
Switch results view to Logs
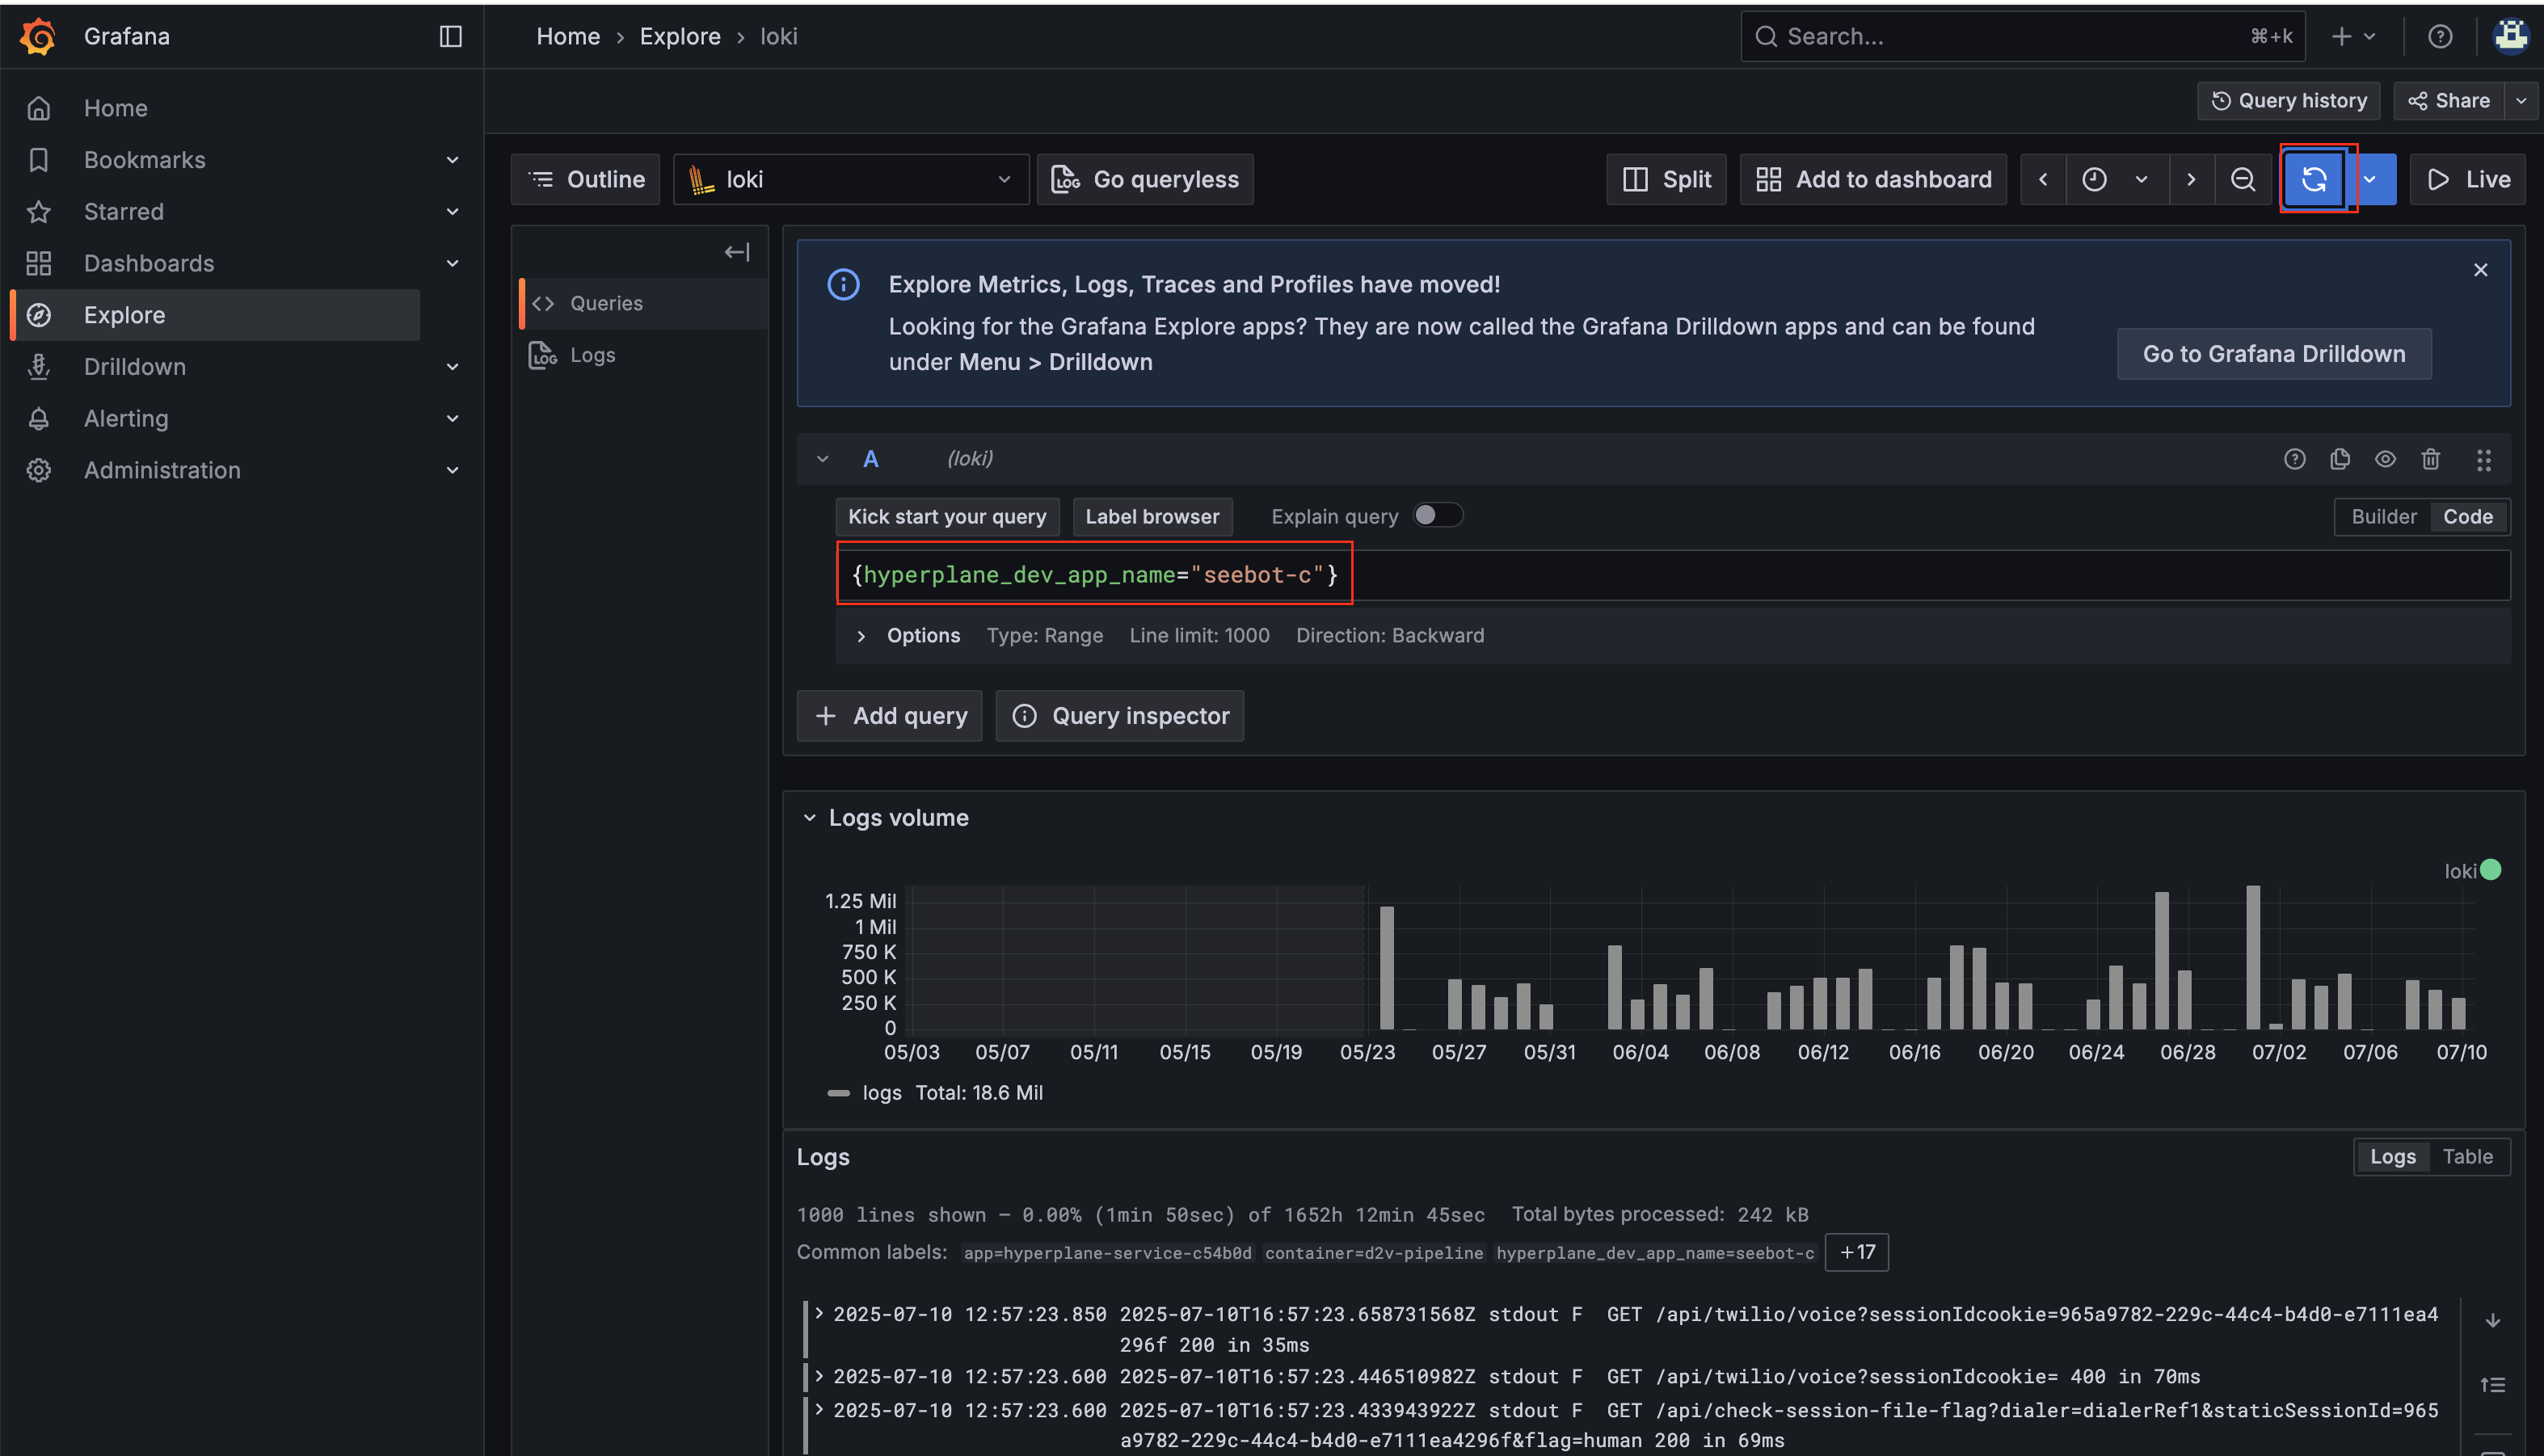[x=2392, y=1157]
